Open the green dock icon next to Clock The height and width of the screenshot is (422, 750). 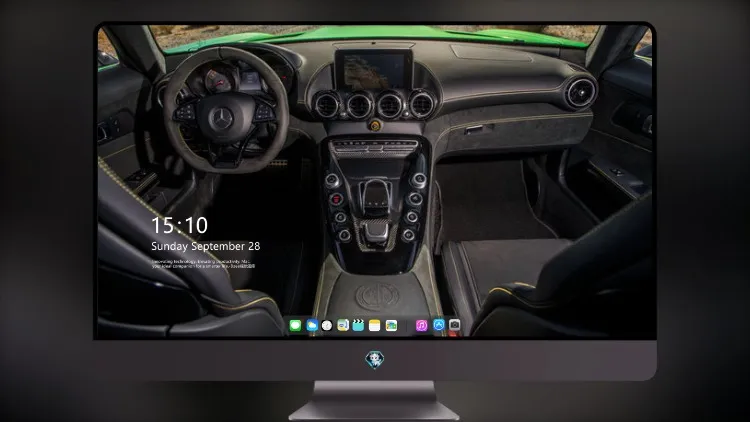tap(343, 325)
